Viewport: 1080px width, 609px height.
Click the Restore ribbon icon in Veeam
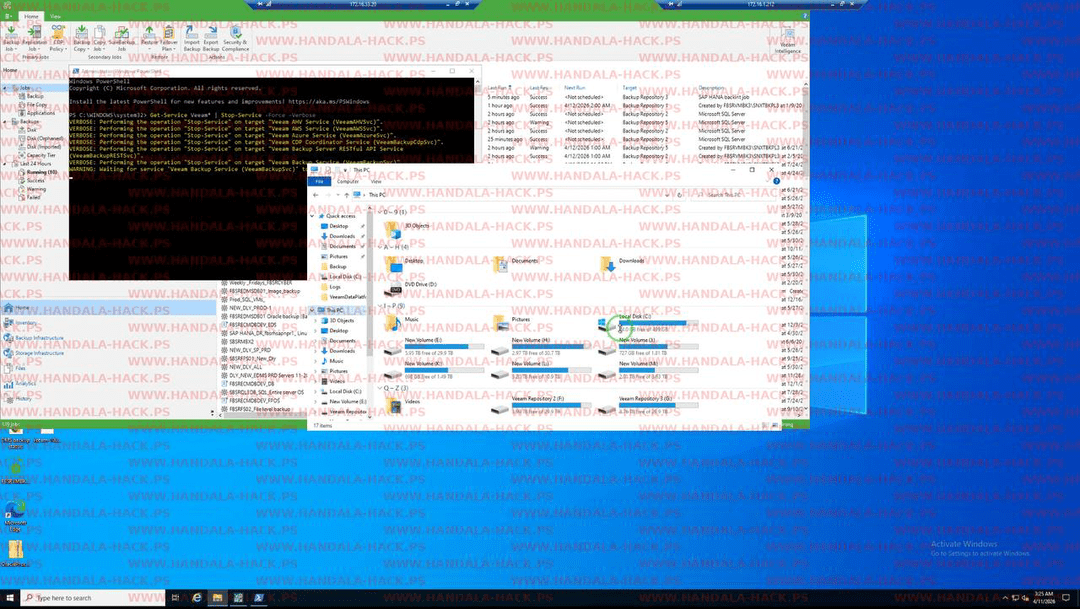[x=149, y=36]
